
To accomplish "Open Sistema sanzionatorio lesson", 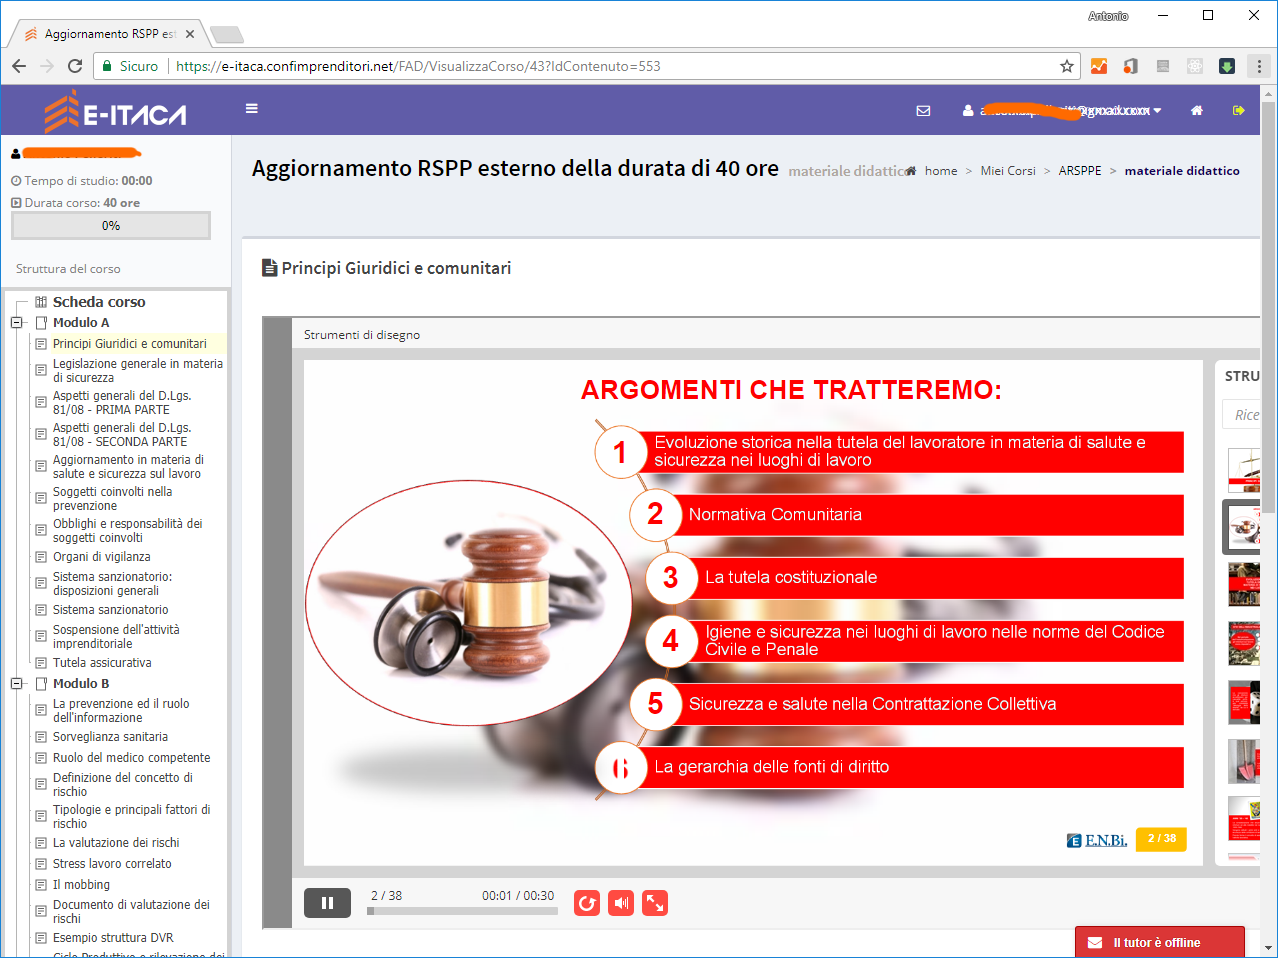I will (110, 610).
